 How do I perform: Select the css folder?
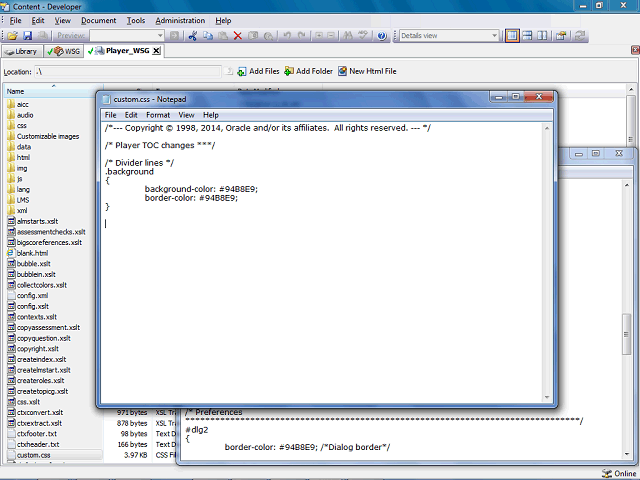point(21,126)
